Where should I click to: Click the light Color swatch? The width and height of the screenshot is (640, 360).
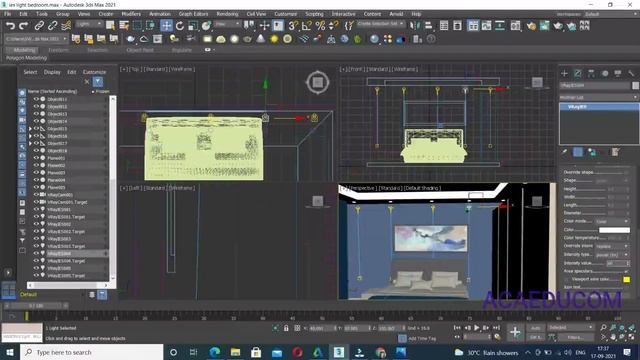tap(614, 230)
